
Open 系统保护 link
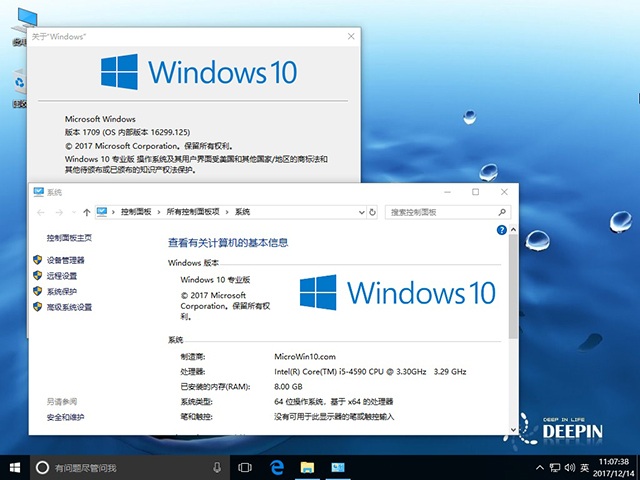pos(62,291)
